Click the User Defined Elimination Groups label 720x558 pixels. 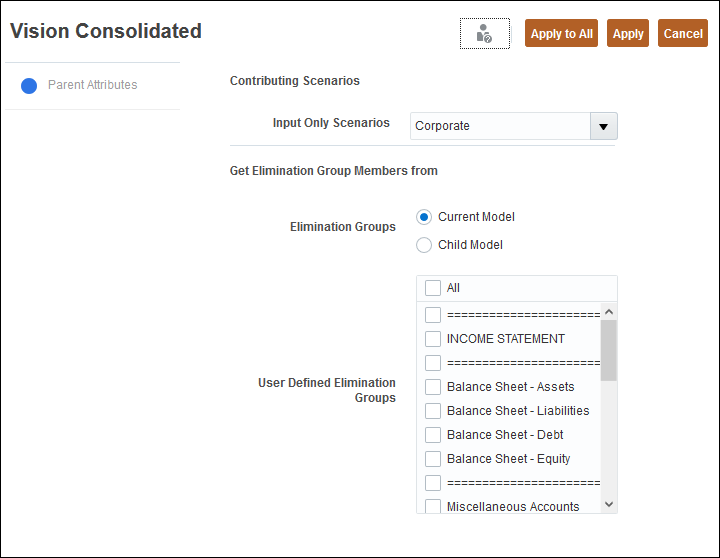click(x=326, y=390)
